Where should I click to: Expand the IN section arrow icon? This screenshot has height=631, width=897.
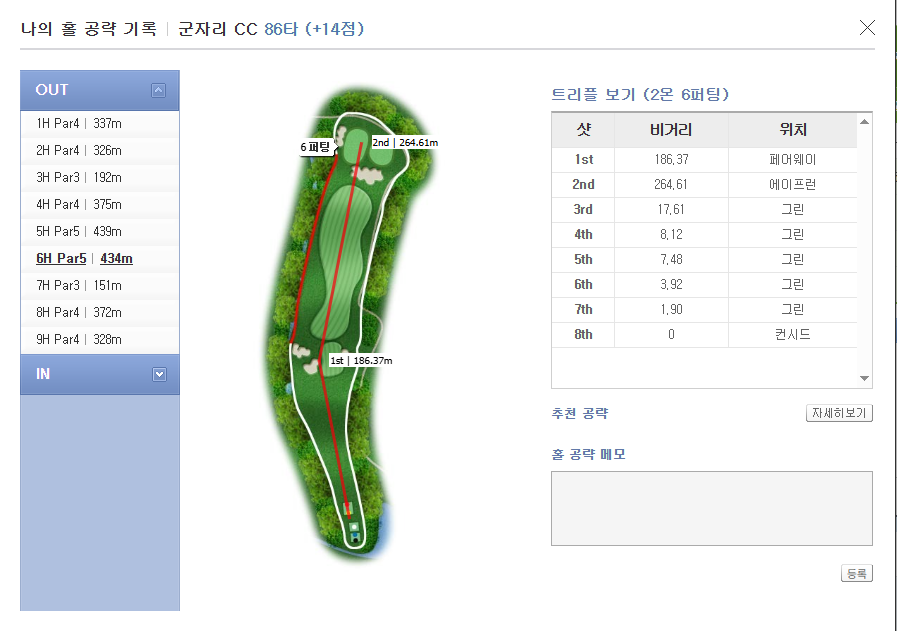click(x=158, y=374)
